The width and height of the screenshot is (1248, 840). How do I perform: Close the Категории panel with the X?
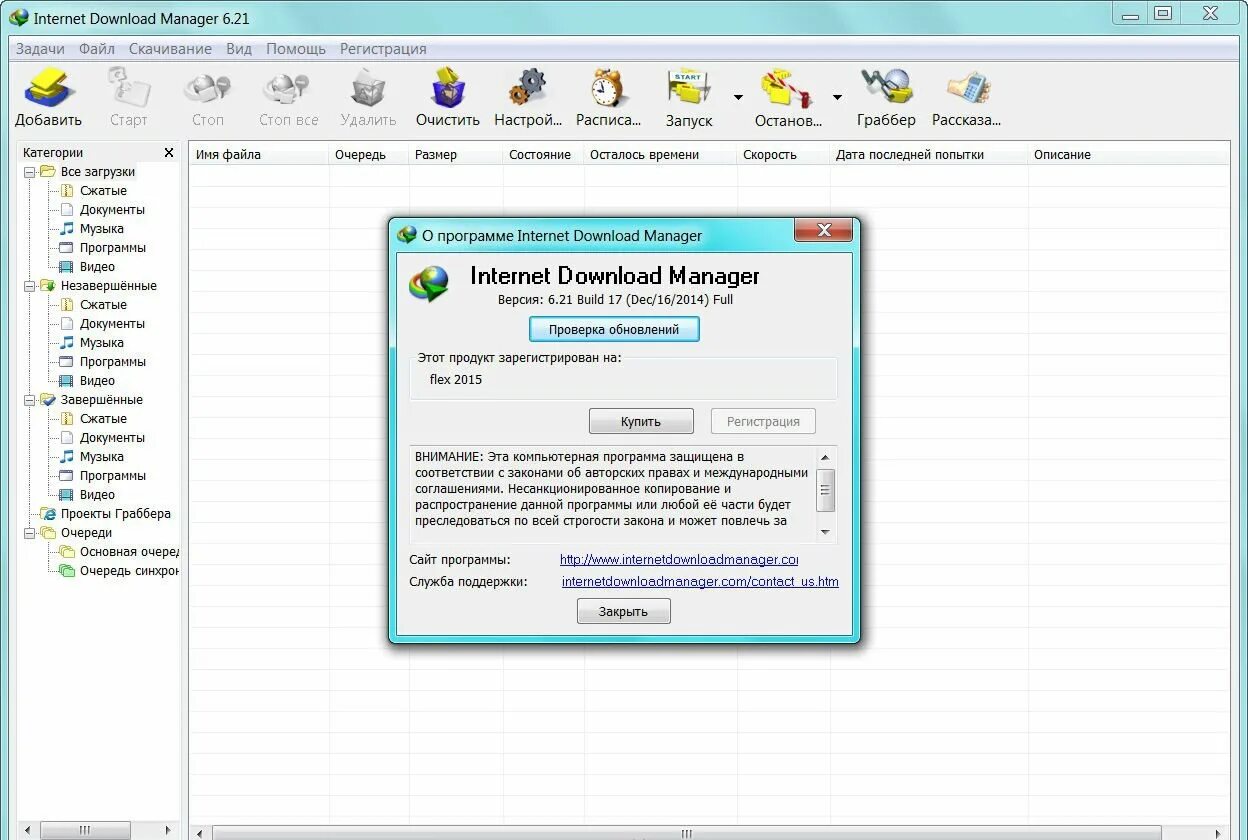pos(169,153)
